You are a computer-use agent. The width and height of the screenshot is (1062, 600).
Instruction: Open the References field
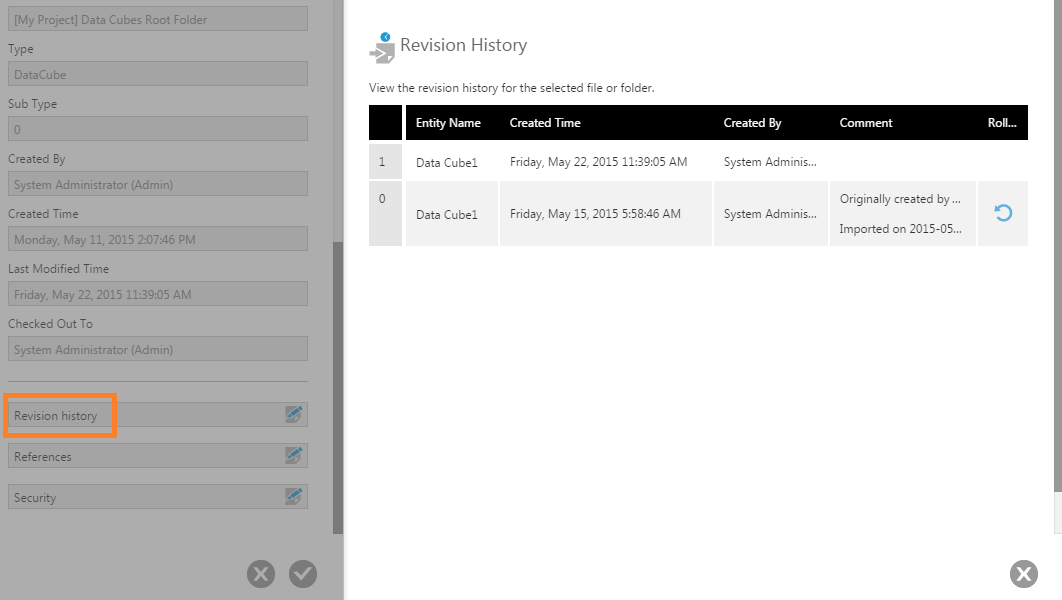158,456
